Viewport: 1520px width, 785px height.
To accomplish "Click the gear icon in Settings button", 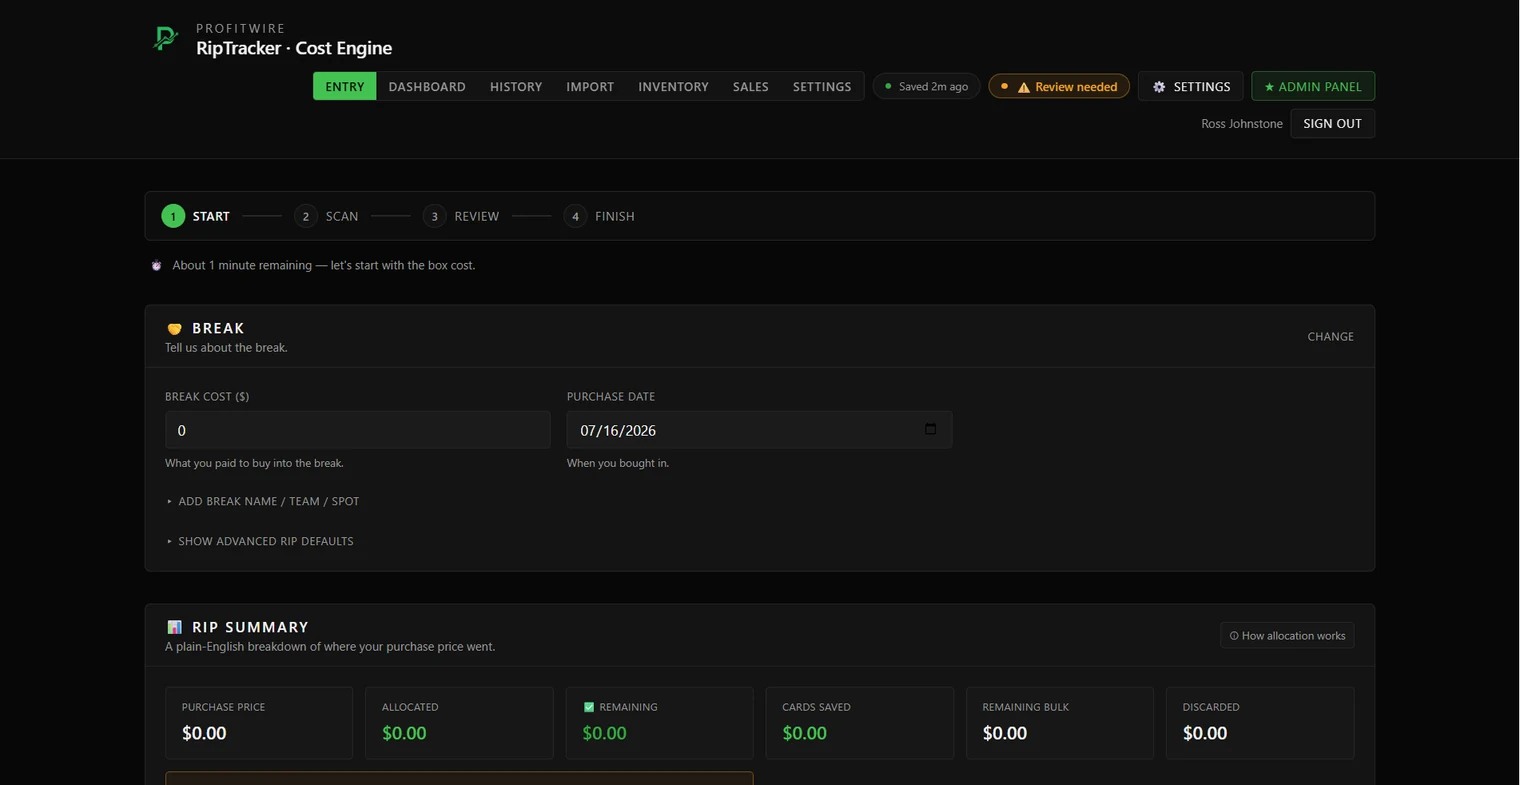I will click(1159, 87).
